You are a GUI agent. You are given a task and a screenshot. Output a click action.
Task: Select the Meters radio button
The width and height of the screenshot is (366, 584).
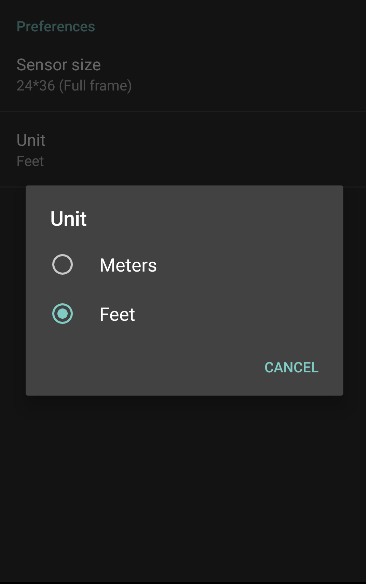coord(63,265)
